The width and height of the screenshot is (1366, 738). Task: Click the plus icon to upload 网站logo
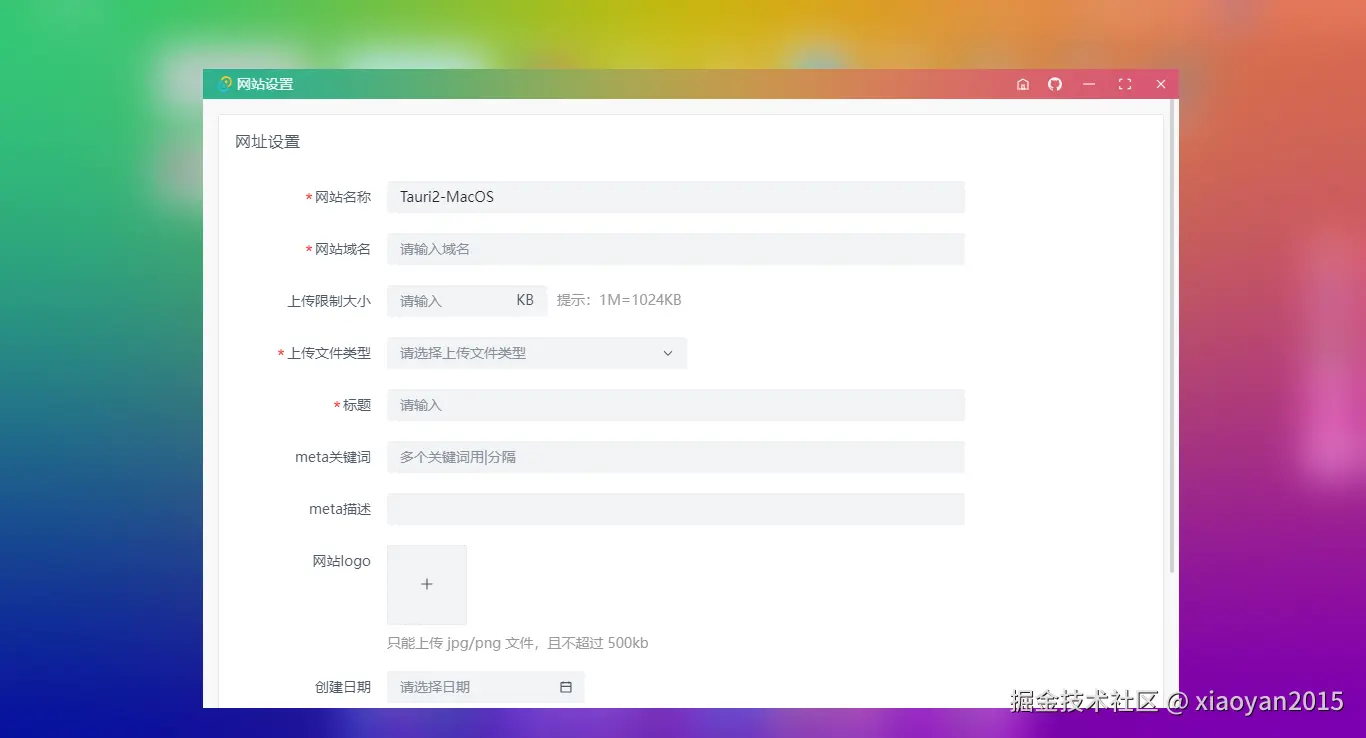(427, 584)
